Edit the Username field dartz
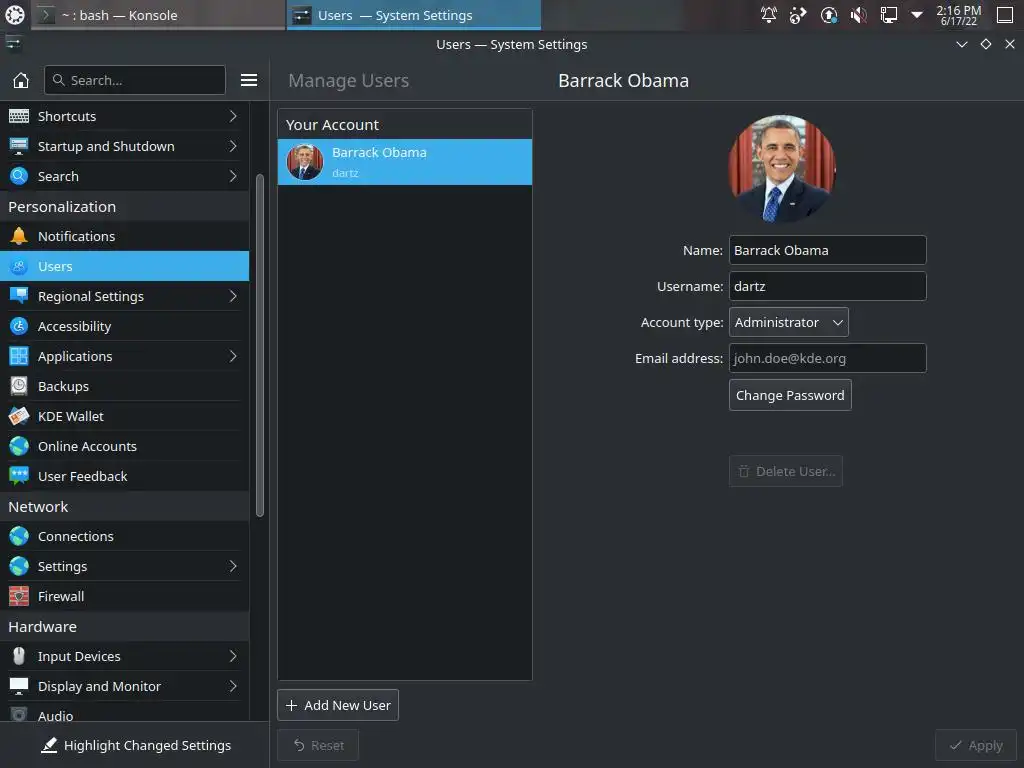 tap(827, 287)
